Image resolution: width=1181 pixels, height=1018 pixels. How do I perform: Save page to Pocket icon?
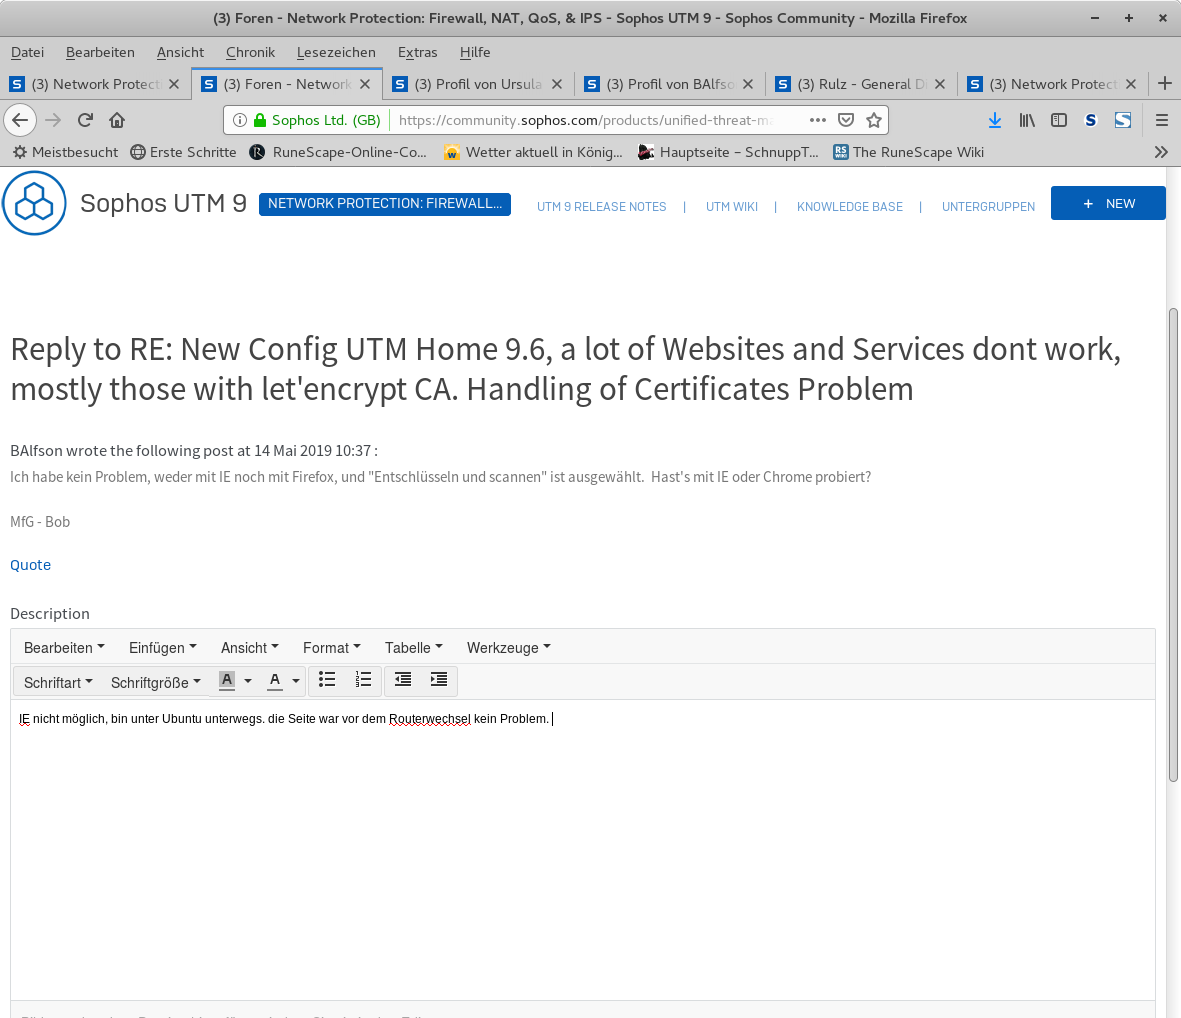(846, 120)
